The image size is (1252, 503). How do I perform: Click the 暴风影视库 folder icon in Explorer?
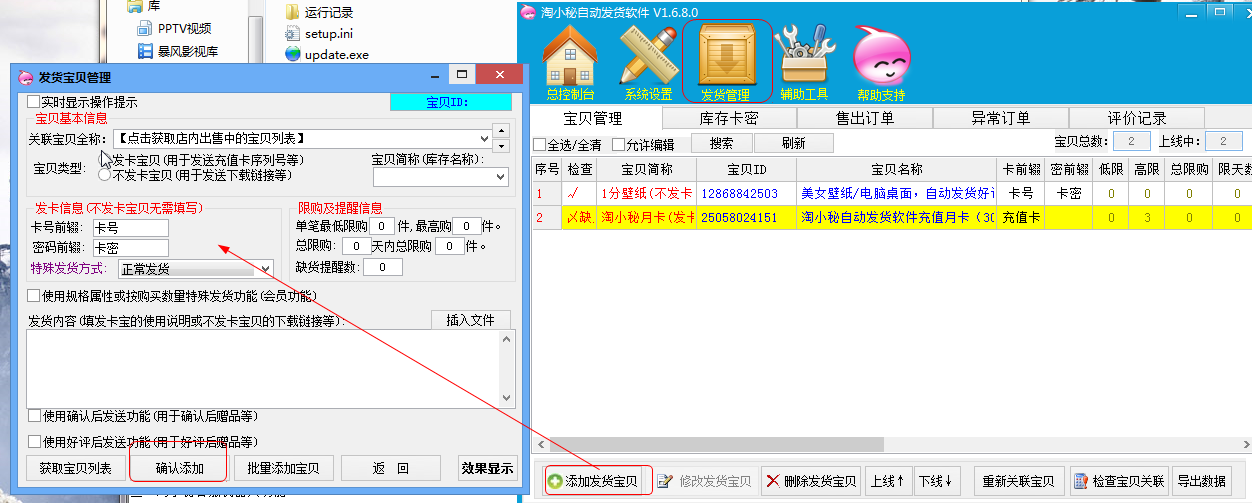pyautogui.click(x=144, y=51)
